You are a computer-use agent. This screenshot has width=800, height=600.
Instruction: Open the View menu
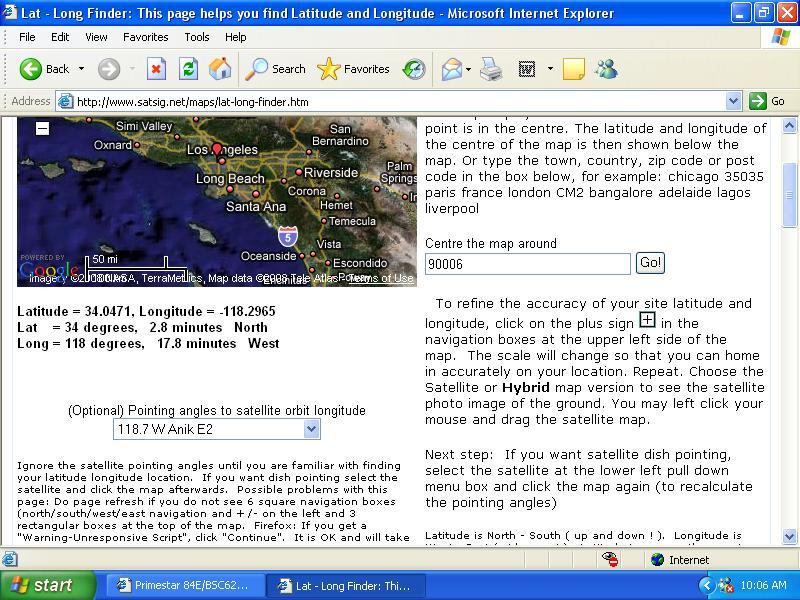point(96,37)
